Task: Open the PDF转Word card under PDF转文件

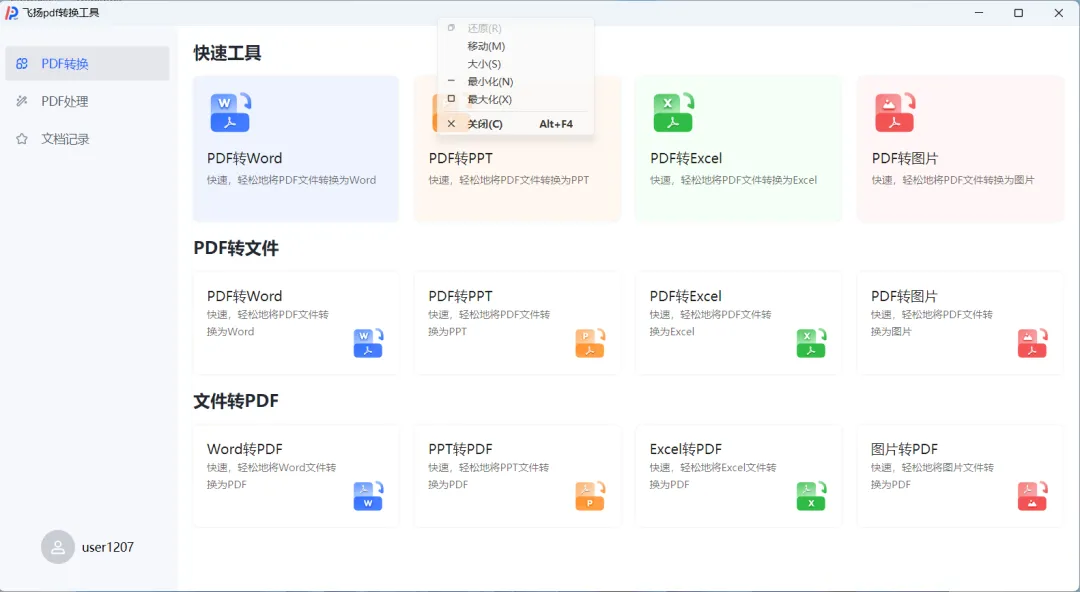Action: (295, 322)
